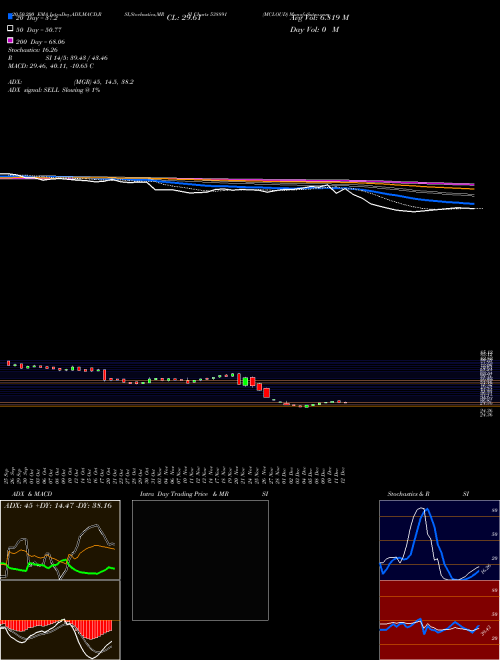Click the 'MACD: 29.46, 40.11, -10.65' line
Image resolution: width=500 pixels, height=660 pixels.
point(51,66)
